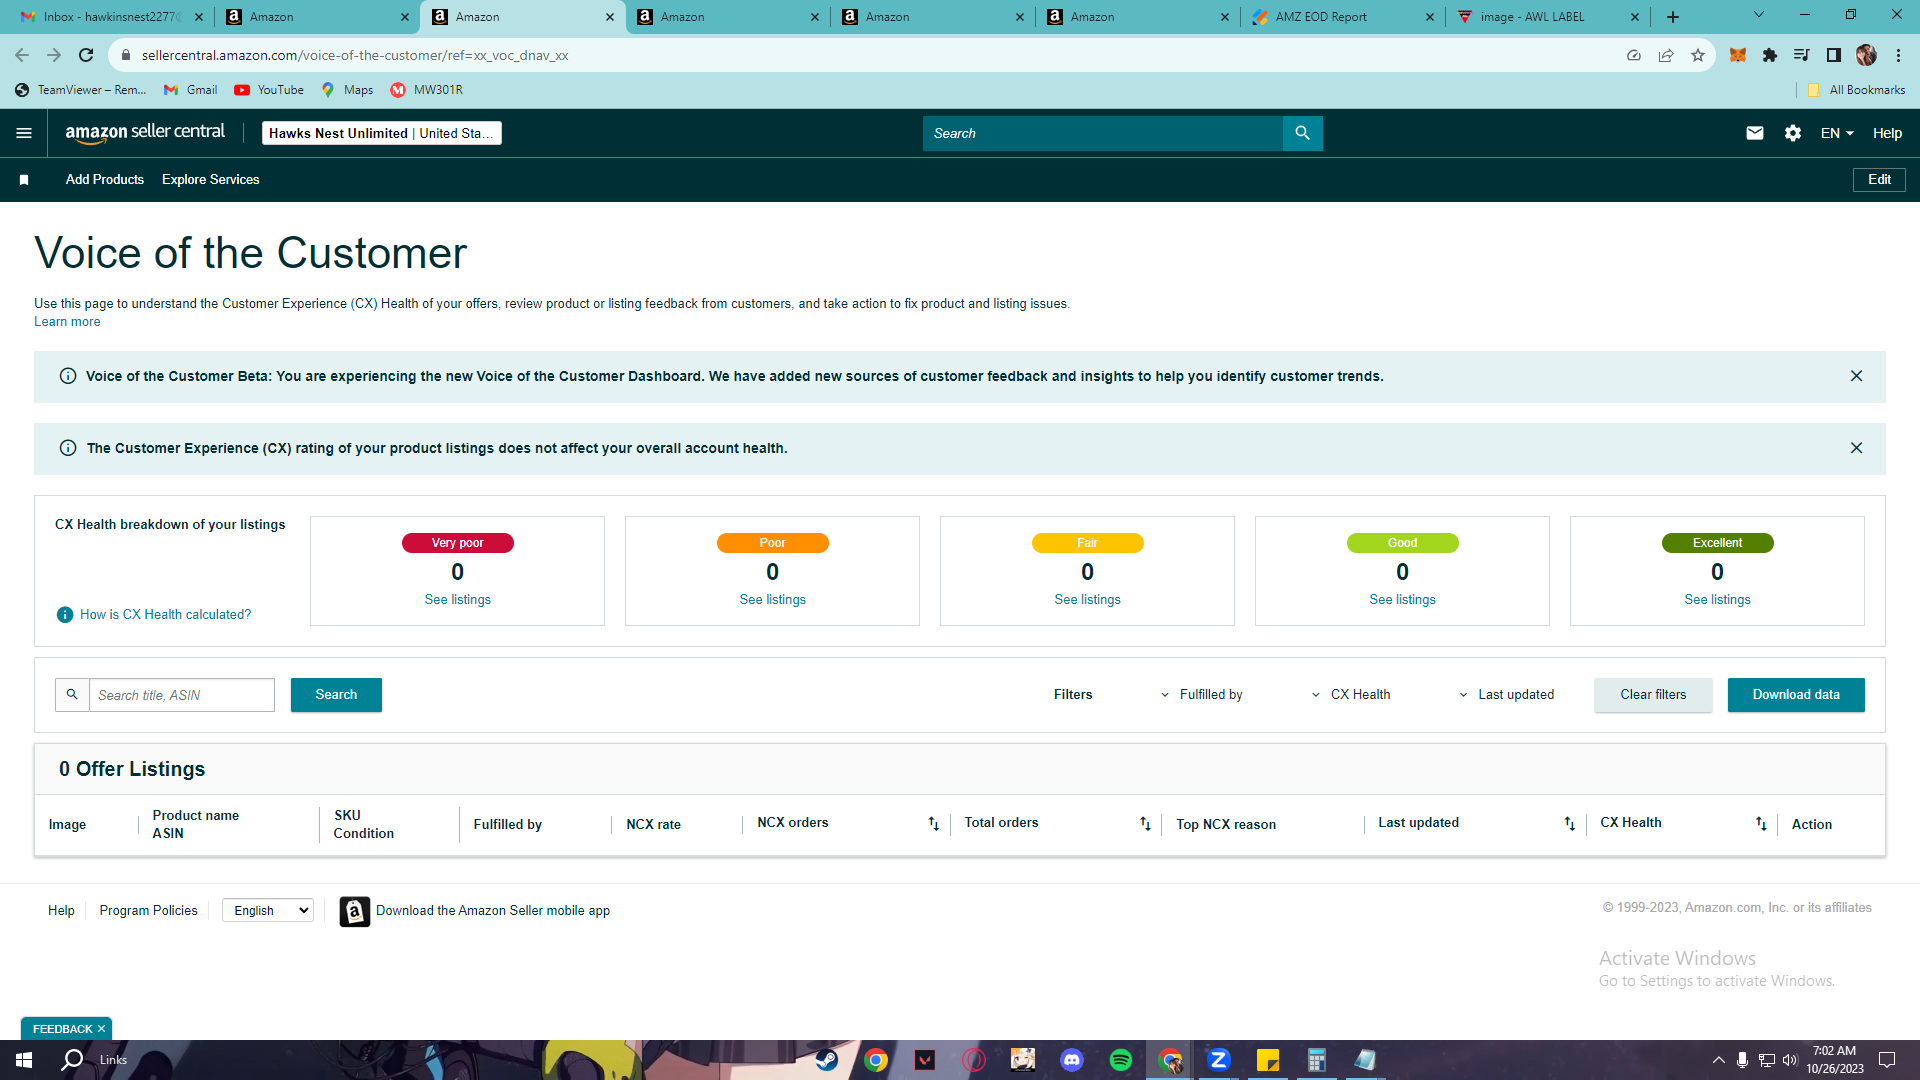
Task: Sort by Total orders column arrows
Action: pos(1145,824)
